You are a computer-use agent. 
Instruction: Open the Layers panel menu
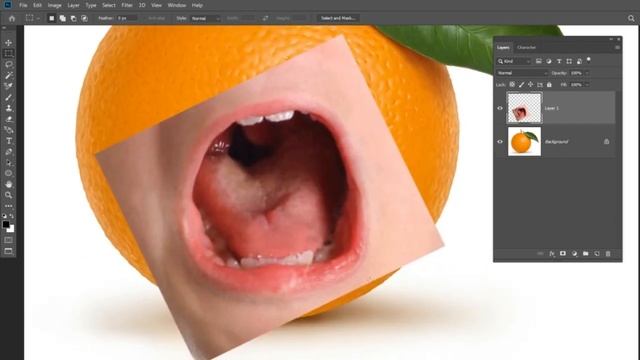tap(617, 47)
